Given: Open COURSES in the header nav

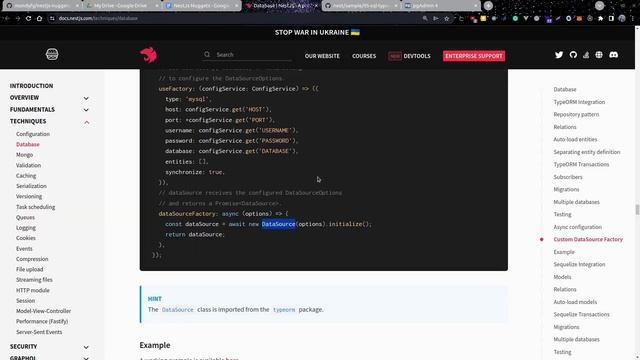Looking at the screenshot, I should click(364, 56).
